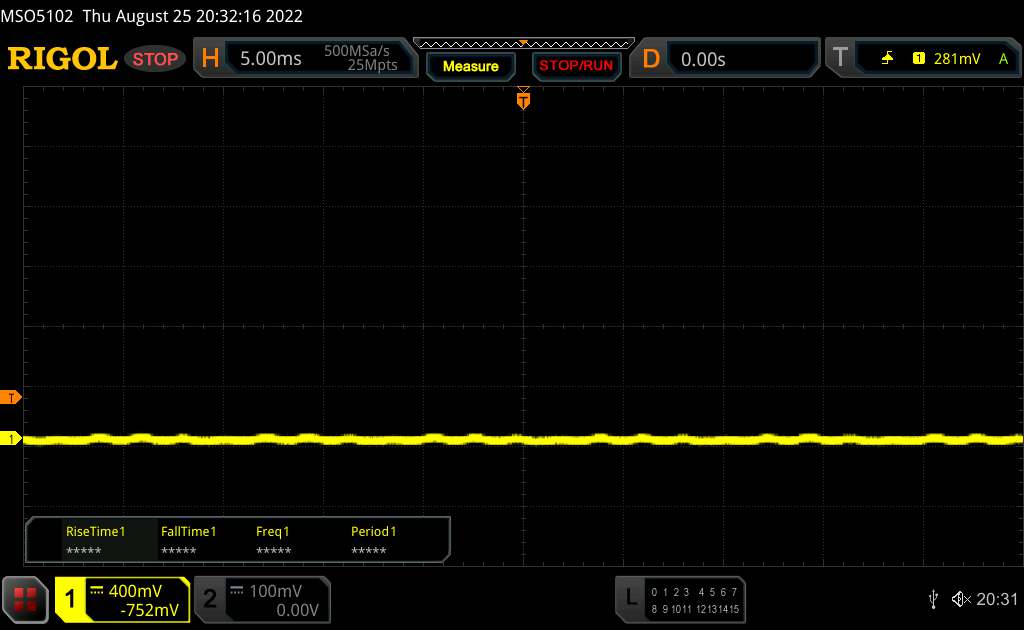The image size is (1024, 630).
Task: Click the yellow channel 1 waveform trace
Action: (x=522, y=439)
